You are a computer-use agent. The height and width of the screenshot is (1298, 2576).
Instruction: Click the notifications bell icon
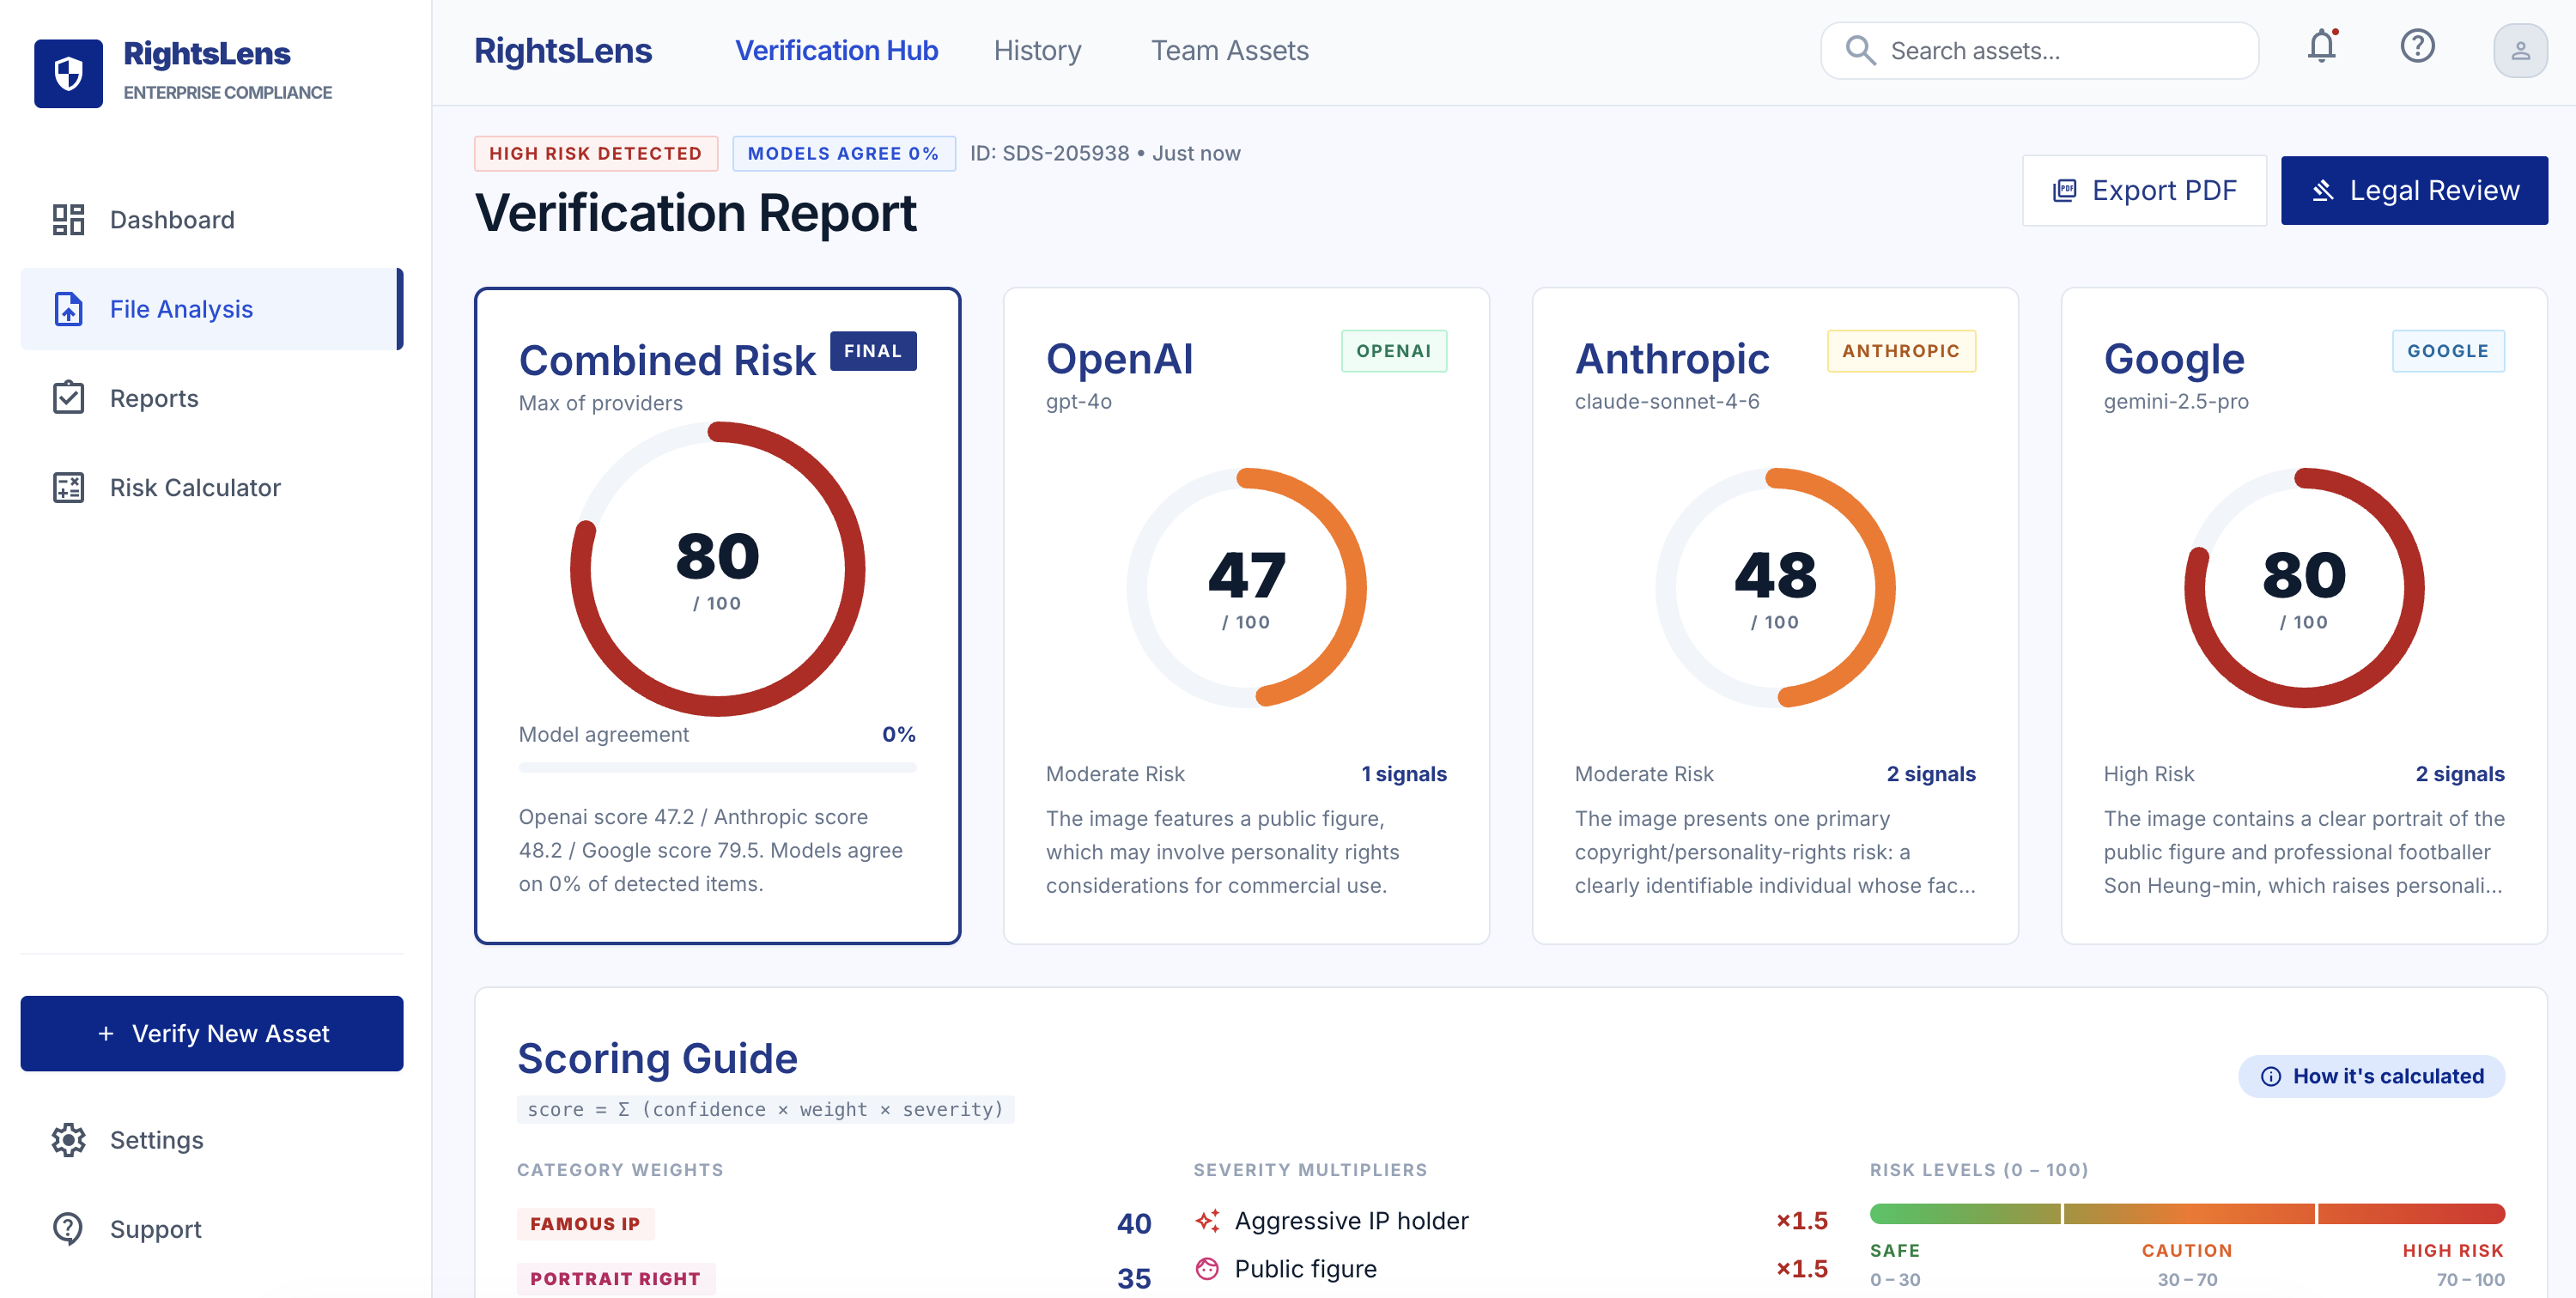click(2321, 47)
